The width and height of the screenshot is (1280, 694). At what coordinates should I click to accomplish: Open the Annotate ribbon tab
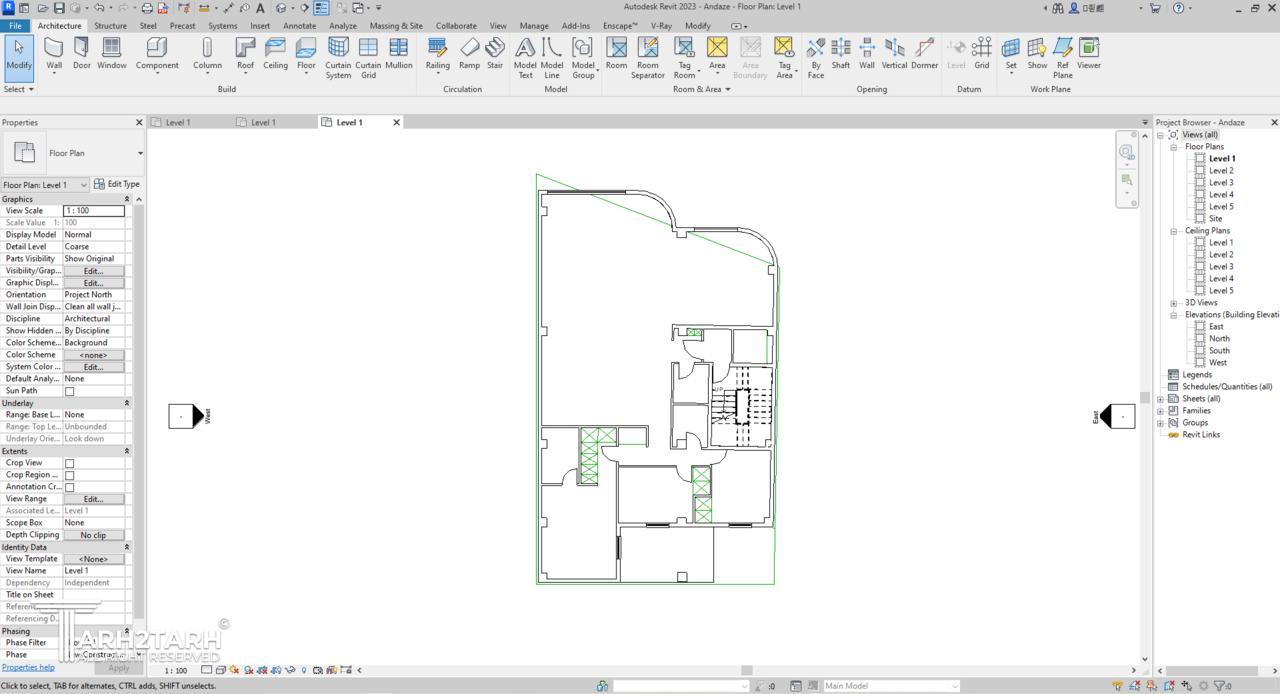click(299, 26)
